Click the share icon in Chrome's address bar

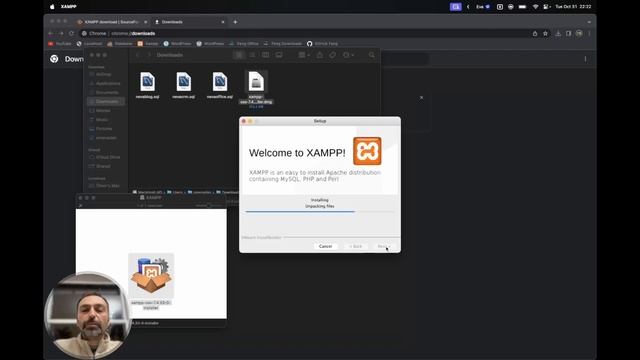pyautogui.click(x=535, y=33)
